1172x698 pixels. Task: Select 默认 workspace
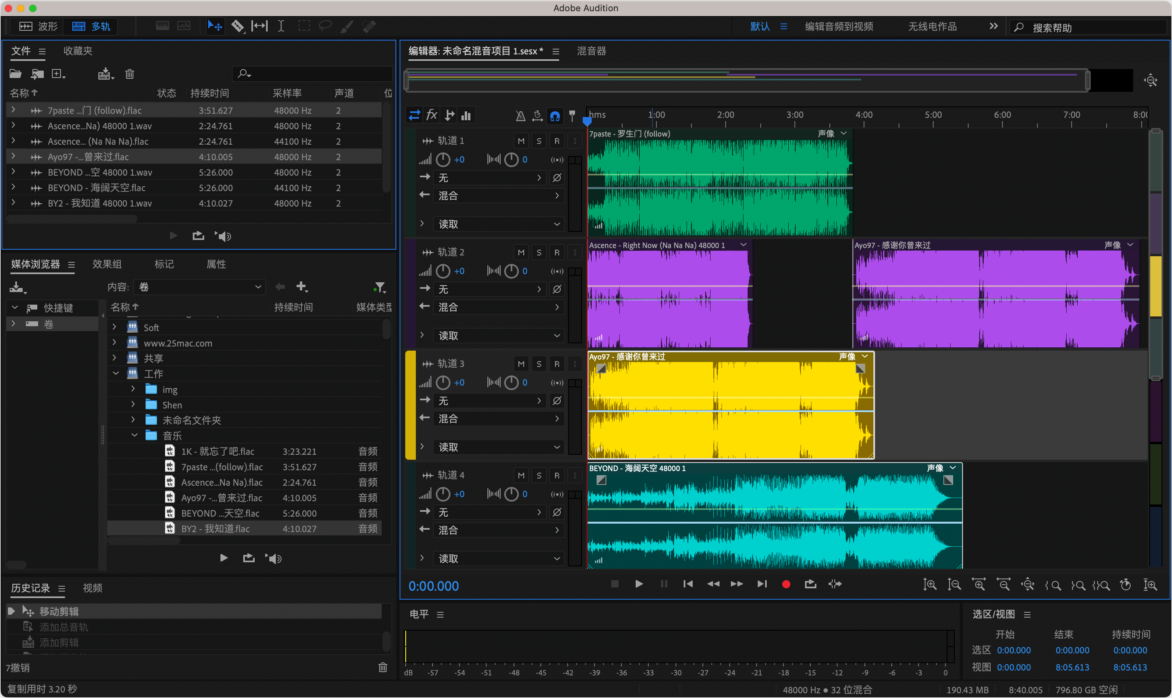[x=760, y=26]
